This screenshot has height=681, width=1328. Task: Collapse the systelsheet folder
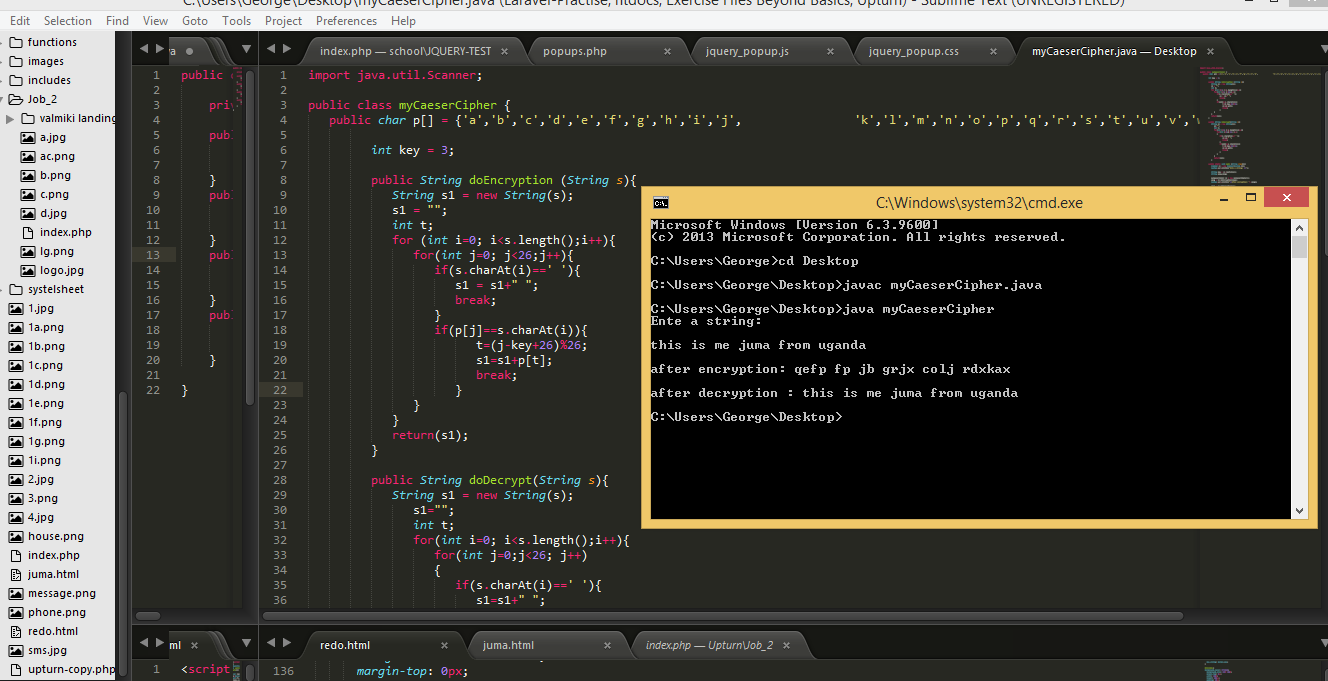[x=4, y=289]
